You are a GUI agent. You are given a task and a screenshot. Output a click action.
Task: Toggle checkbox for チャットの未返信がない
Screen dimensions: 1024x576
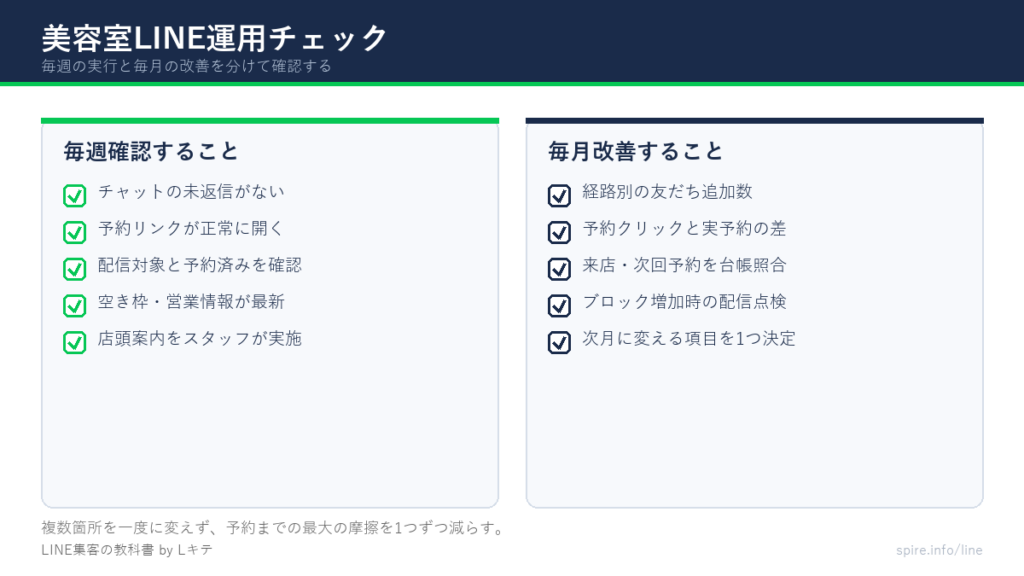(74, 195)
